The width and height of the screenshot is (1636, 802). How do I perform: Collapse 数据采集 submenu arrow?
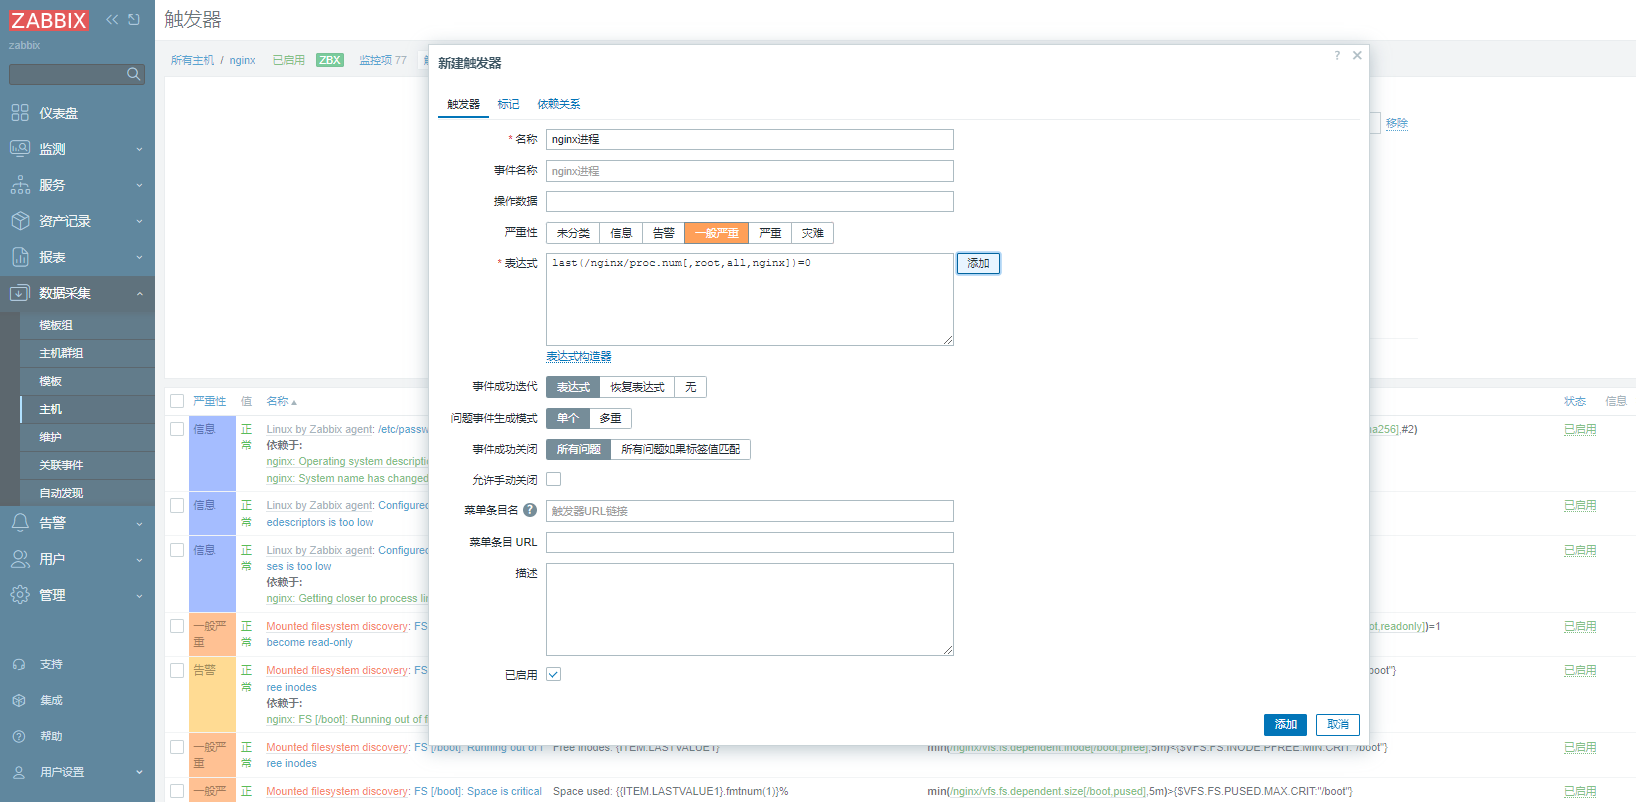[139, 293]
